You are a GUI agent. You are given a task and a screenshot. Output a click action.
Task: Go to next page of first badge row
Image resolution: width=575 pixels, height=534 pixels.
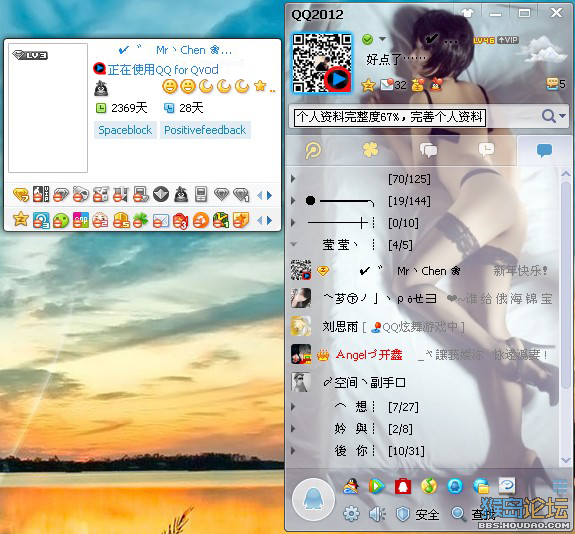[x=270, y=195]
